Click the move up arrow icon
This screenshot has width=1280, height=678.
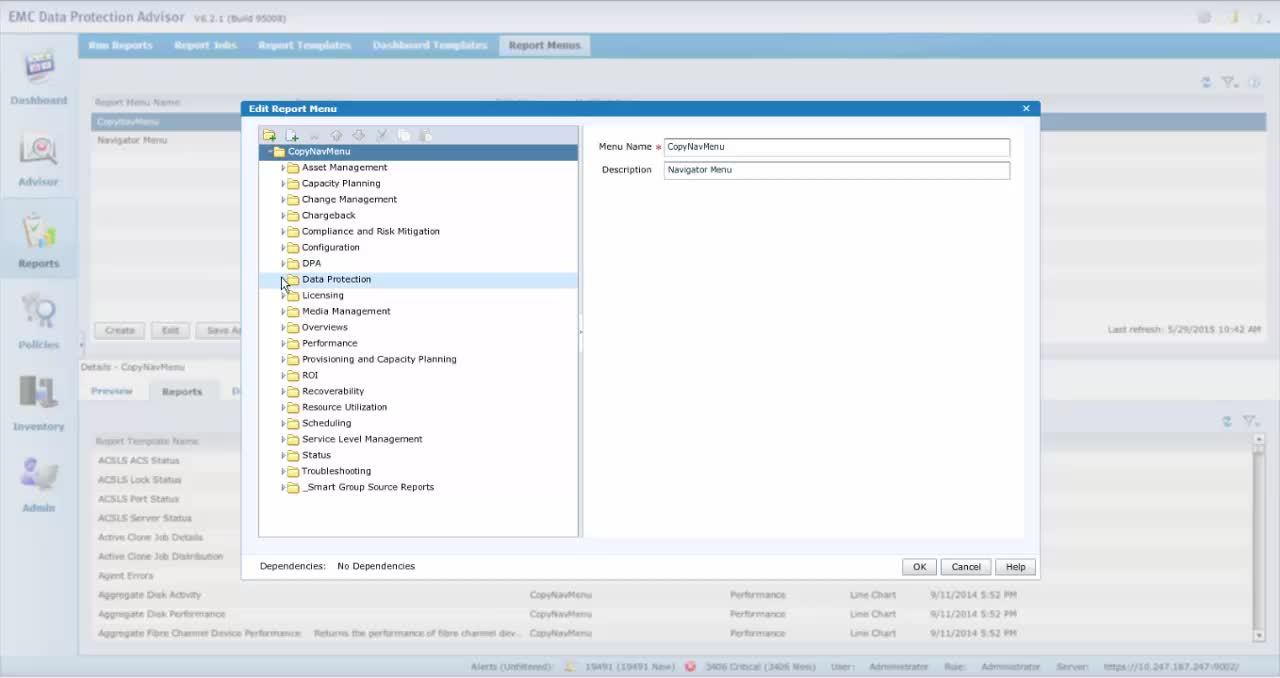(336, 135)
